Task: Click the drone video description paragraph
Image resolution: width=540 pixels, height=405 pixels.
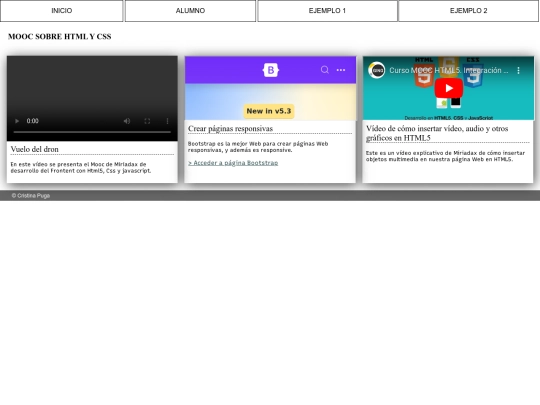Action: pyautogui.click(x=81, y=167)
